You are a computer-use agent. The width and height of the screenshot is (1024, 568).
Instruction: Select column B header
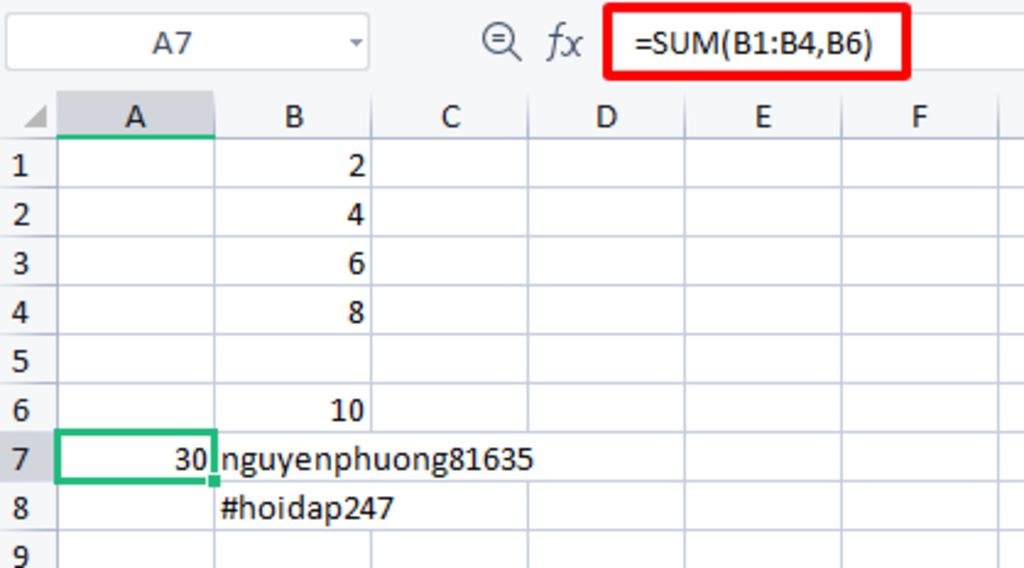pyautogui.click(x=293, y=117)
